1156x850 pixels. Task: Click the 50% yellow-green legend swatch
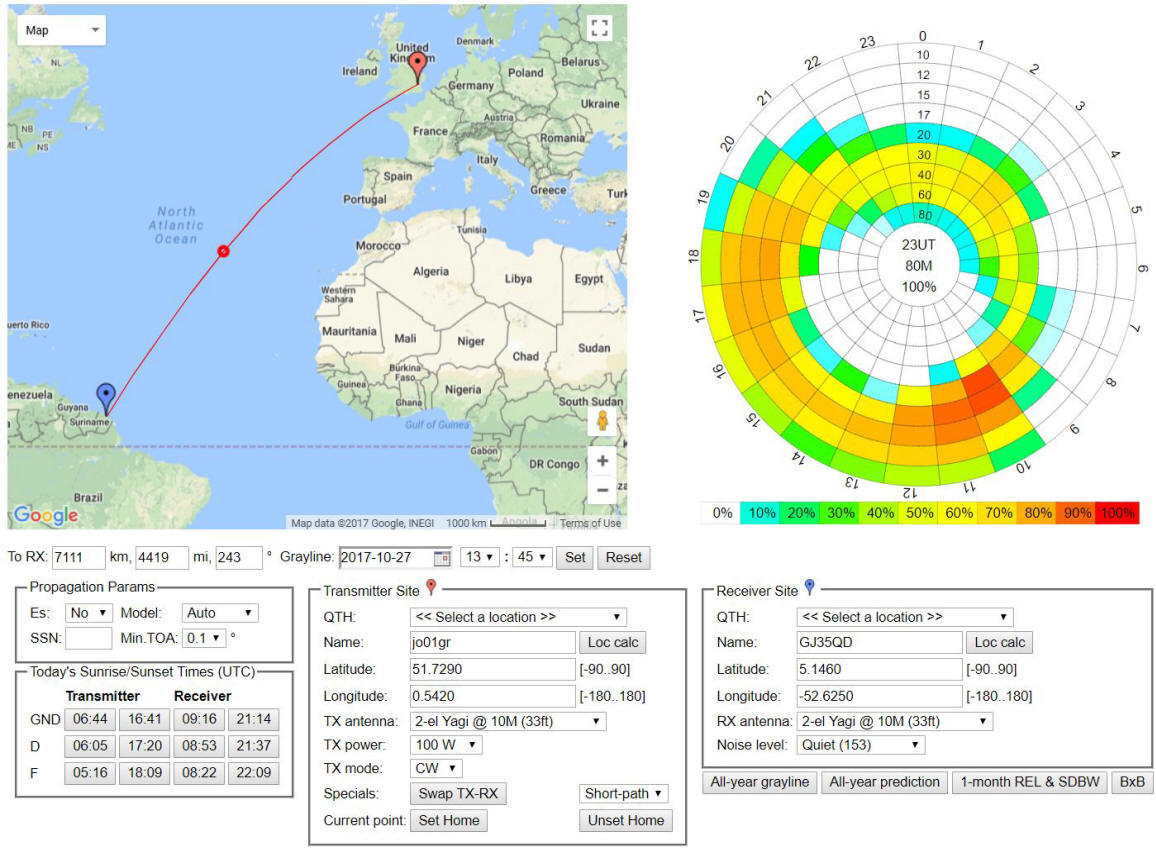[x=919, y=513]
